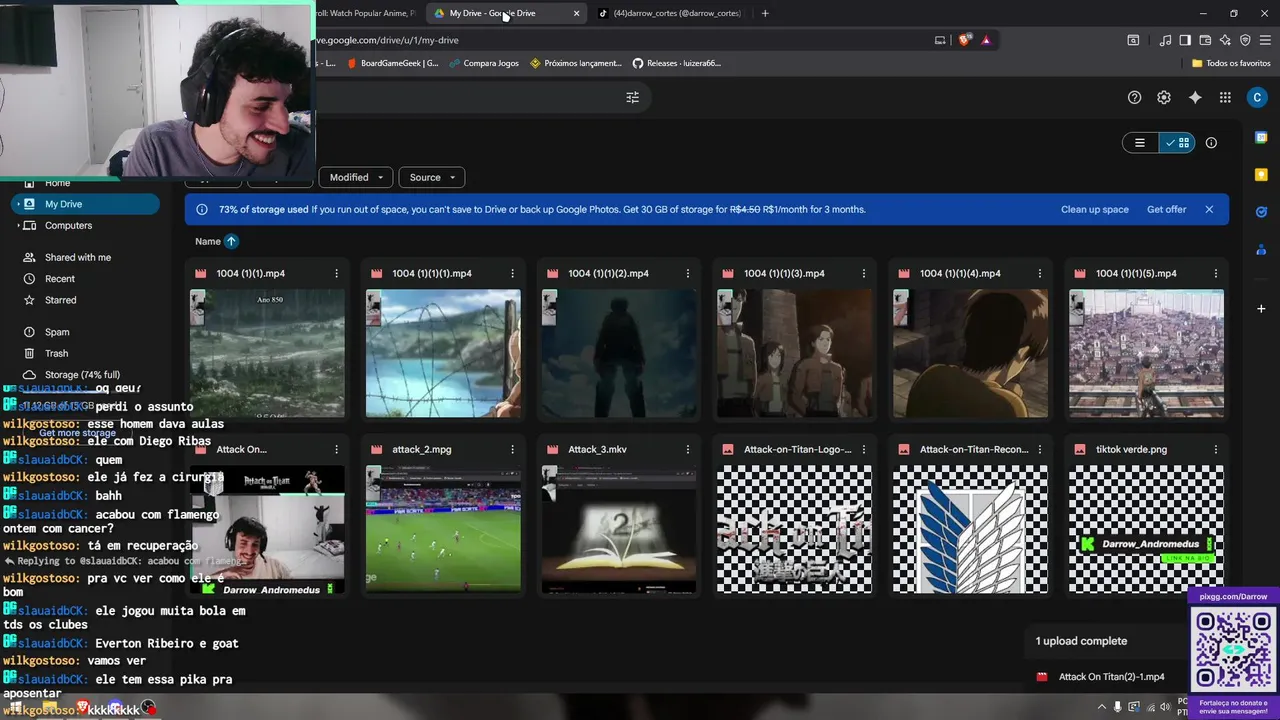Switch to the My Drive - Google Drive tab
This screenshot has width=1280, height=720.
[x=507, y=13]
